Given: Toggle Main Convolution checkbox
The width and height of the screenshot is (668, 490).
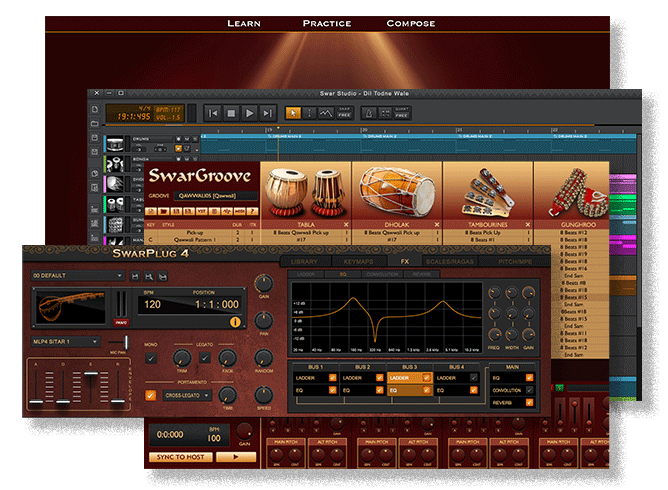Looking at the screenshot, I should [x=529, y=390].
